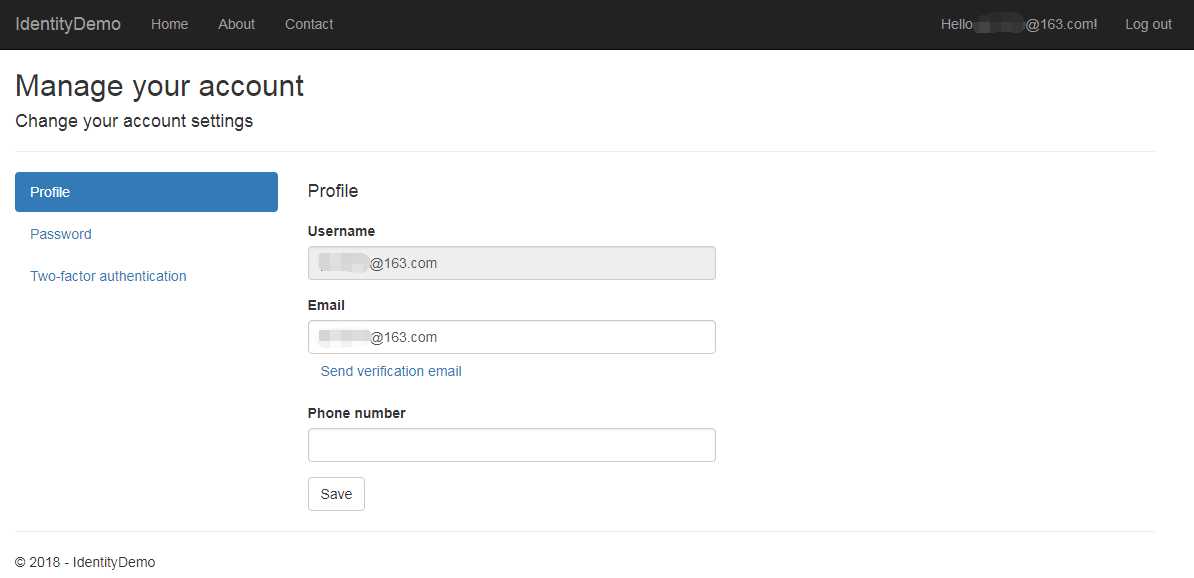Open the IdentityDemo brand link
The height and width of the screenshot is (578, 1194).
click(68, 24)
